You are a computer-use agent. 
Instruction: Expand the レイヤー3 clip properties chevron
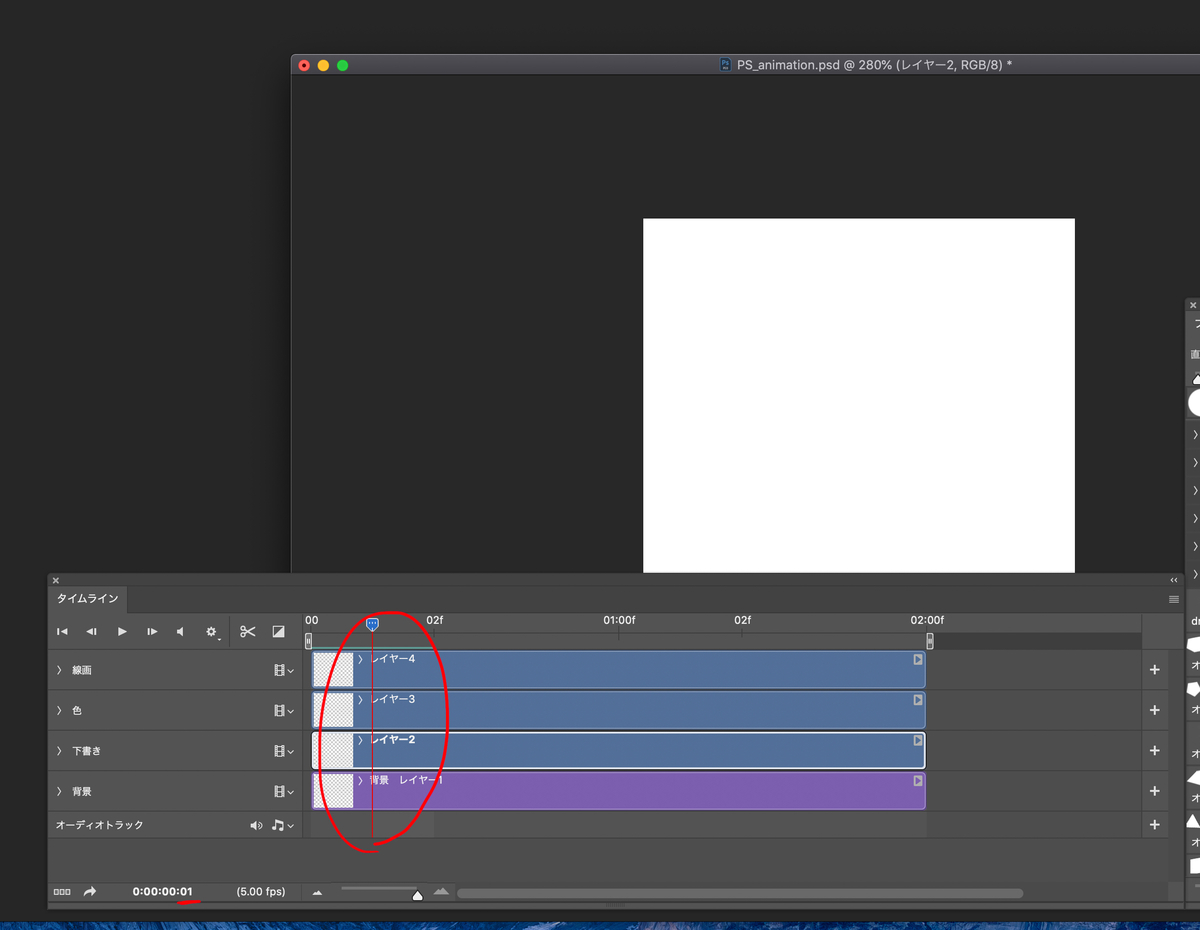[x=361, y=700]
